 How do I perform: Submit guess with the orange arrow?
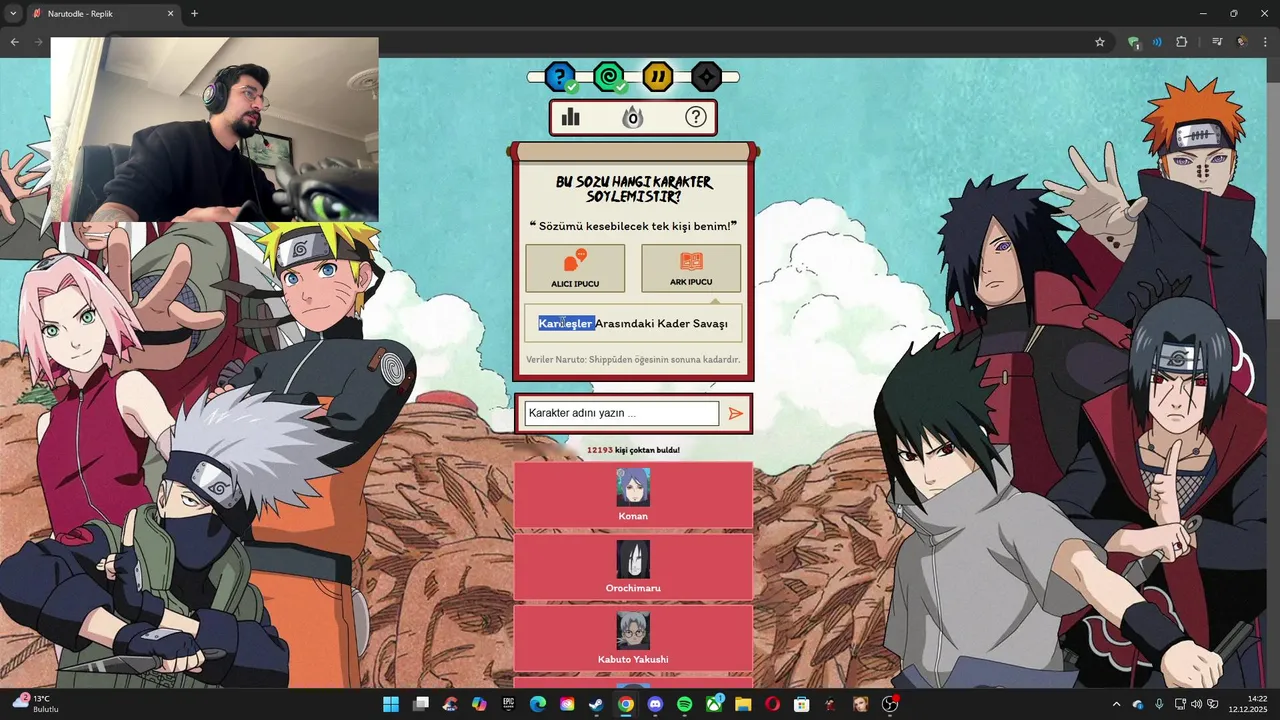(736, 413)
